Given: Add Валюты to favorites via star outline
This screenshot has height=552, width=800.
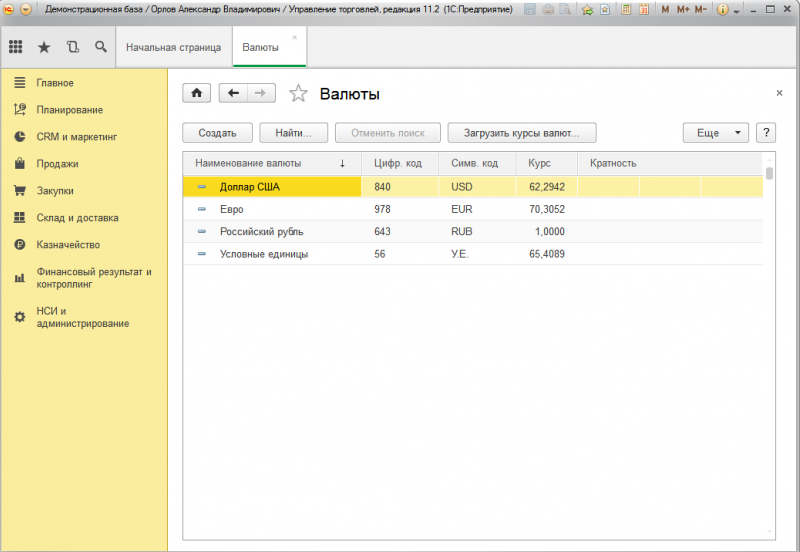Looking at the screenshot, I should point(298,93).
